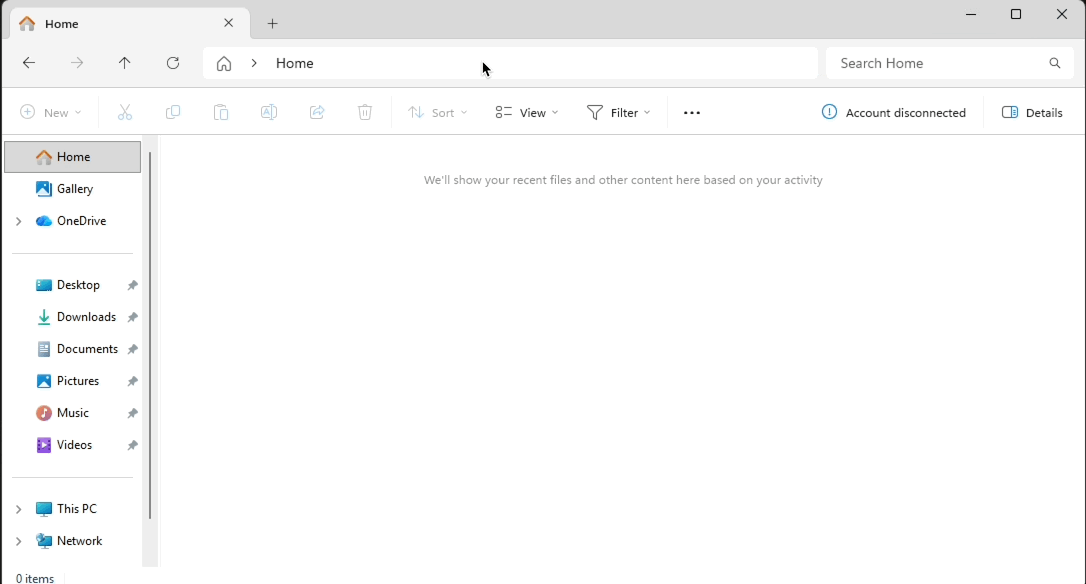Select the Delete trash icon
The height and width of the screenshot is (584, 1086).
coord(364,112)
